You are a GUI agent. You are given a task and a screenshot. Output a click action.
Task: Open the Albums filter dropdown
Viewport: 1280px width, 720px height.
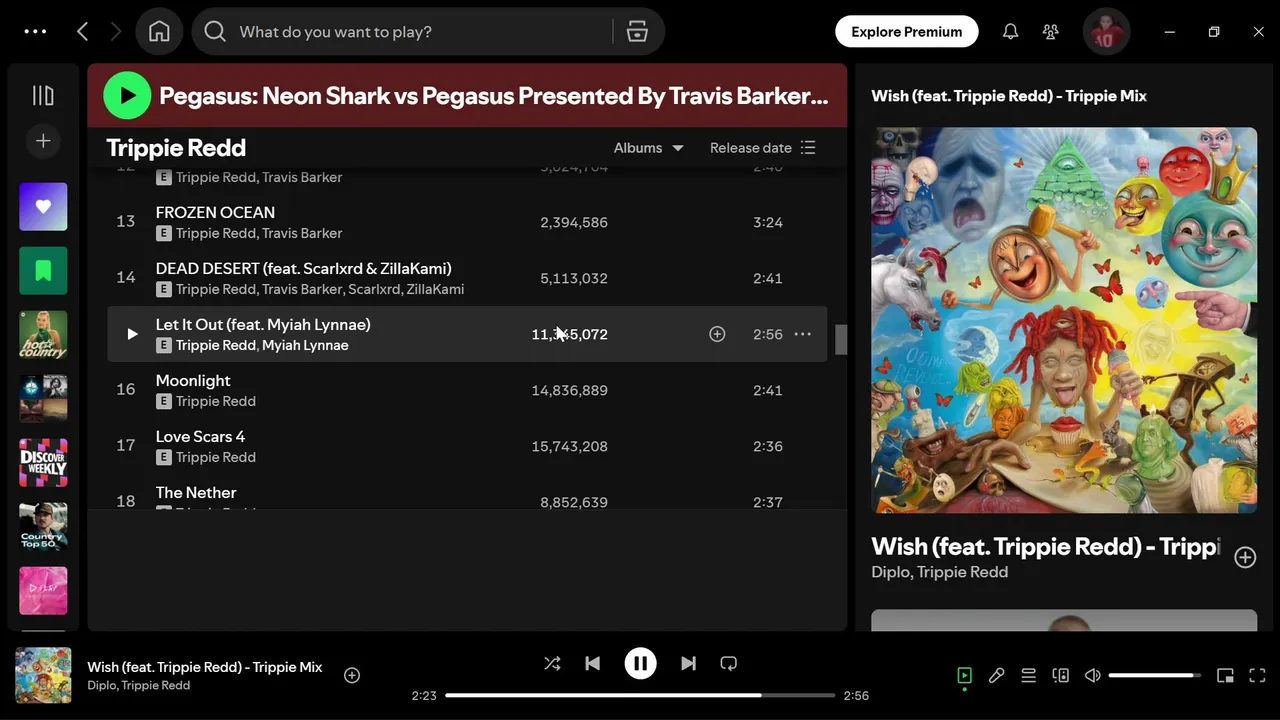point(648,148)
